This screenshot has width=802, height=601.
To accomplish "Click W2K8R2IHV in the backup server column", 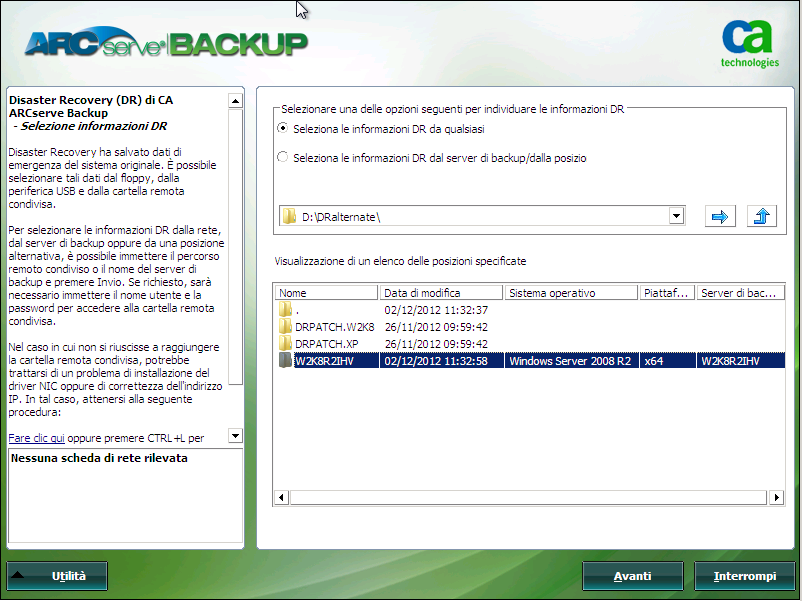I will tap(730, 361).
